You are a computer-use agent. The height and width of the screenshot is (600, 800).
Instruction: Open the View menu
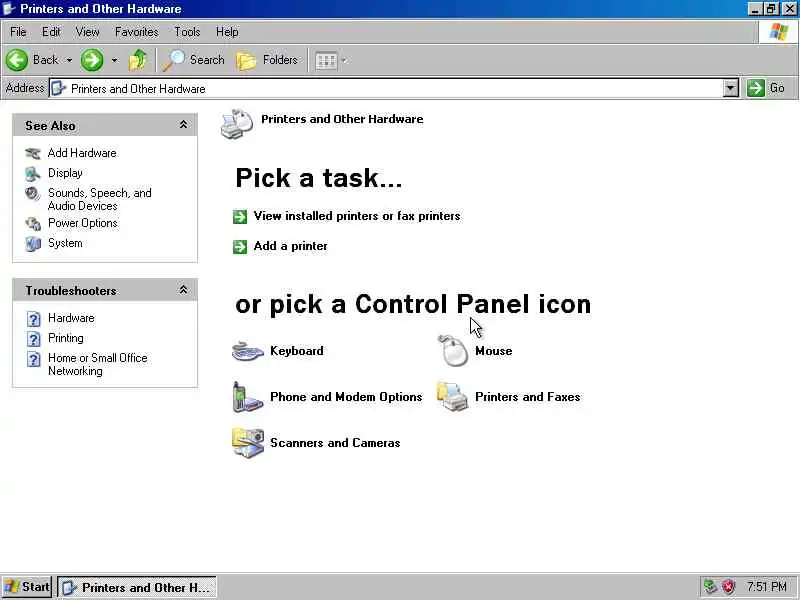87,32
